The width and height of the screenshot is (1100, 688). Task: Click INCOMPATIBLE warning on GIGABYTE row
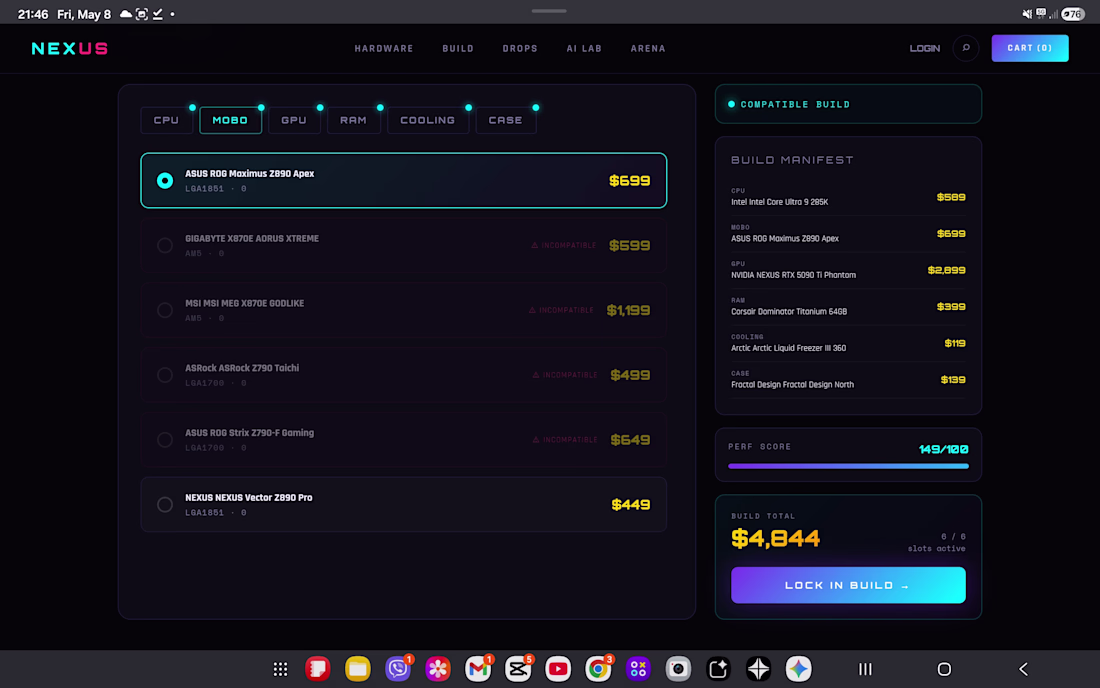(x=564, y=245)
